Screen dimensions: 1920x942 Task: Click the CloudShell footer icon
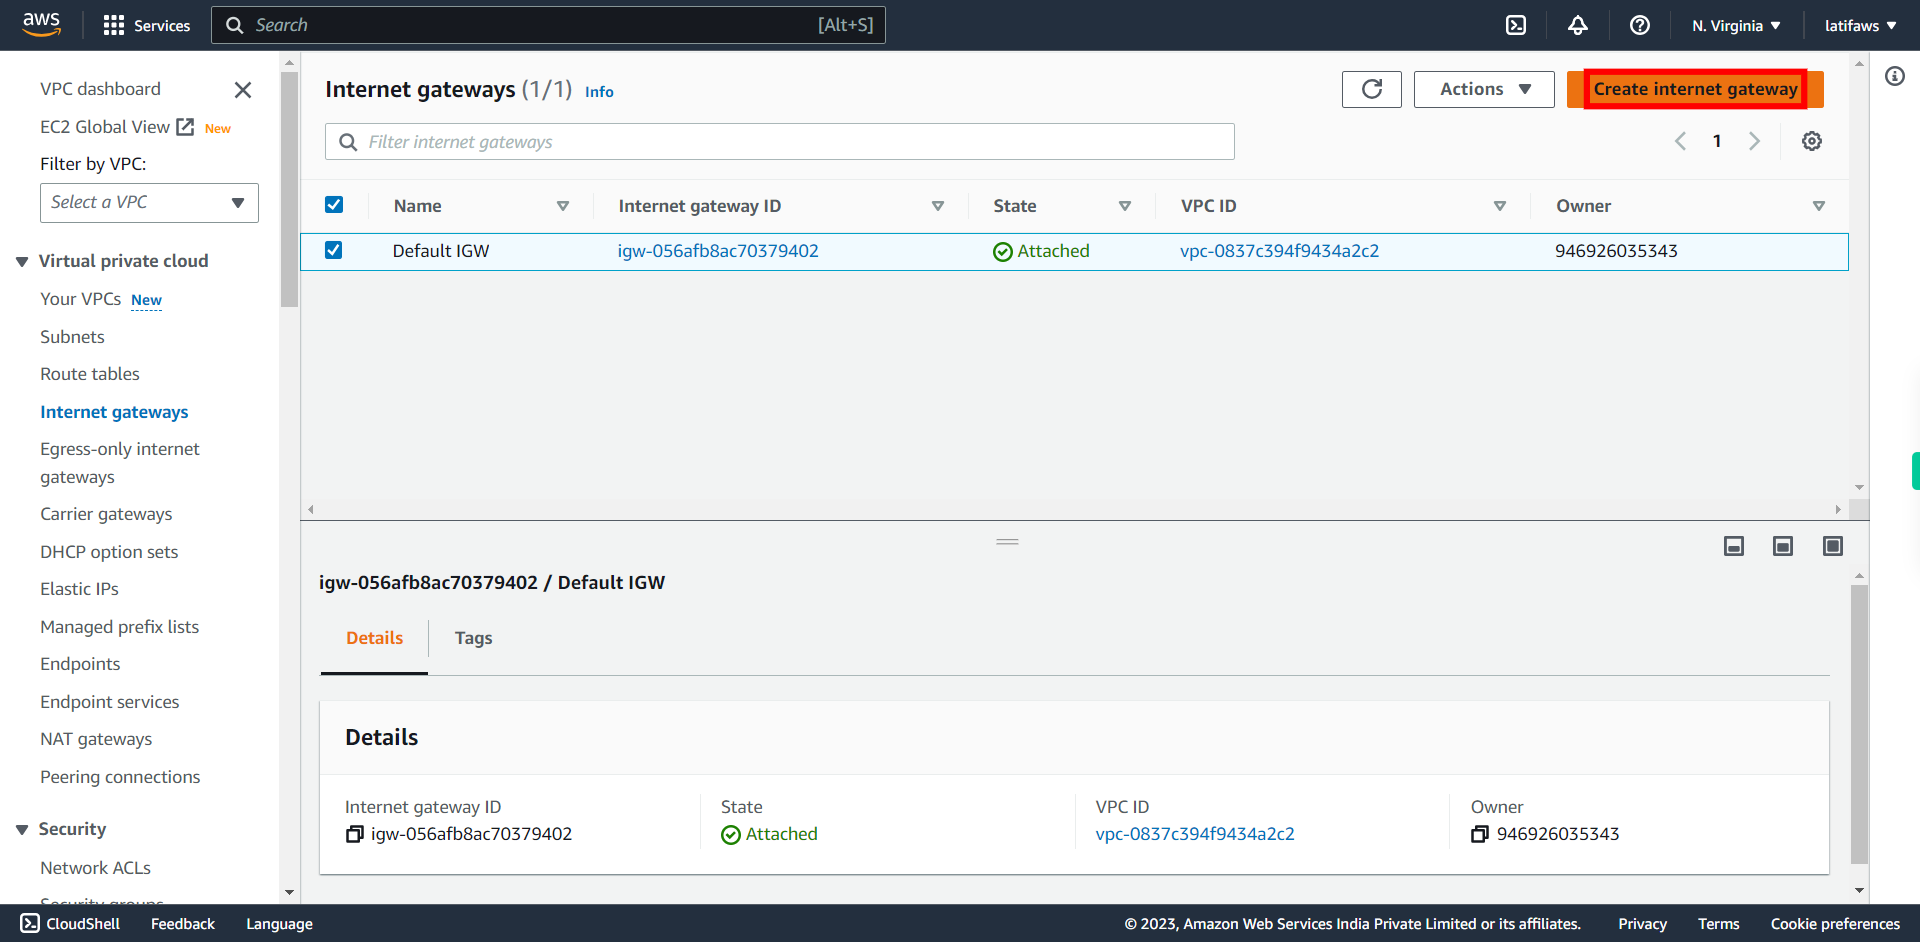[30, 923]
